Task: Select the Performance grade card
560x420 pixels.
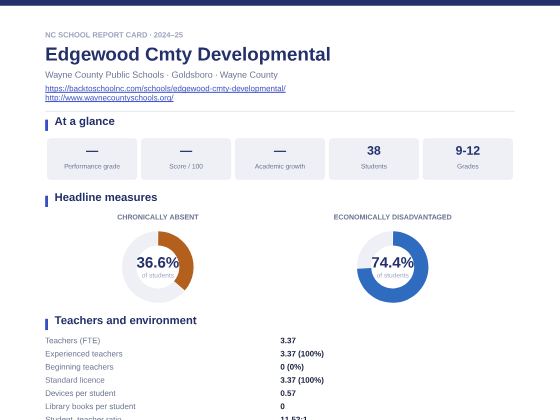Action: coord(92,159)
